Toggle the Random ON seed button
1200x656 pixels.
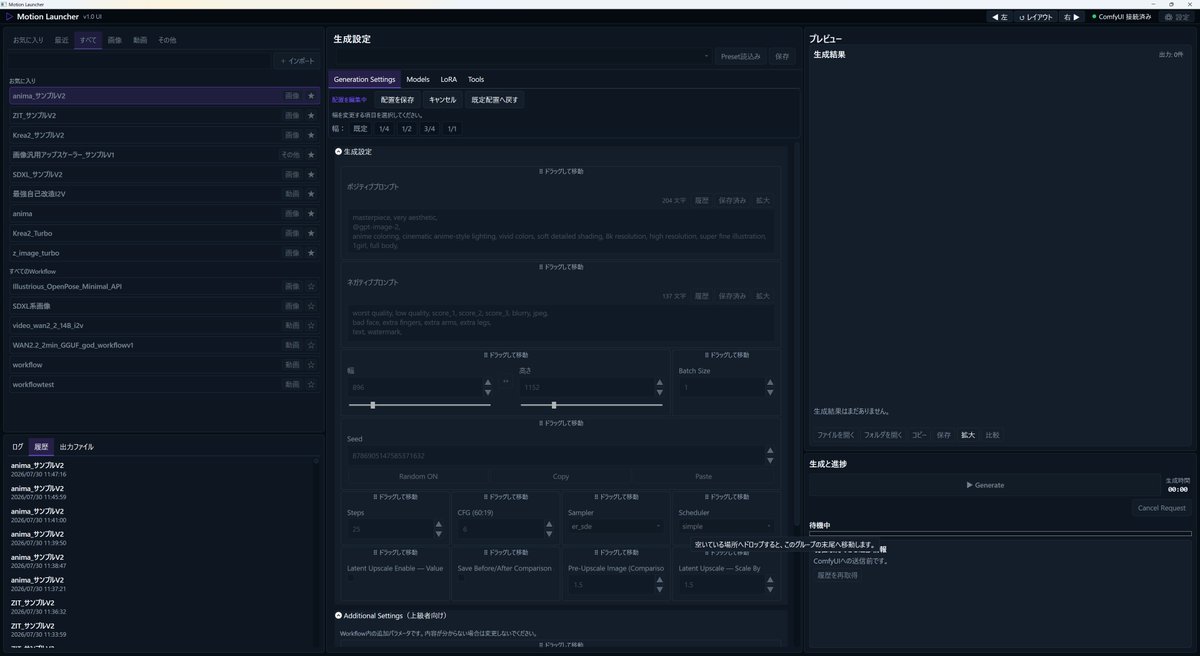click(418, 477)
